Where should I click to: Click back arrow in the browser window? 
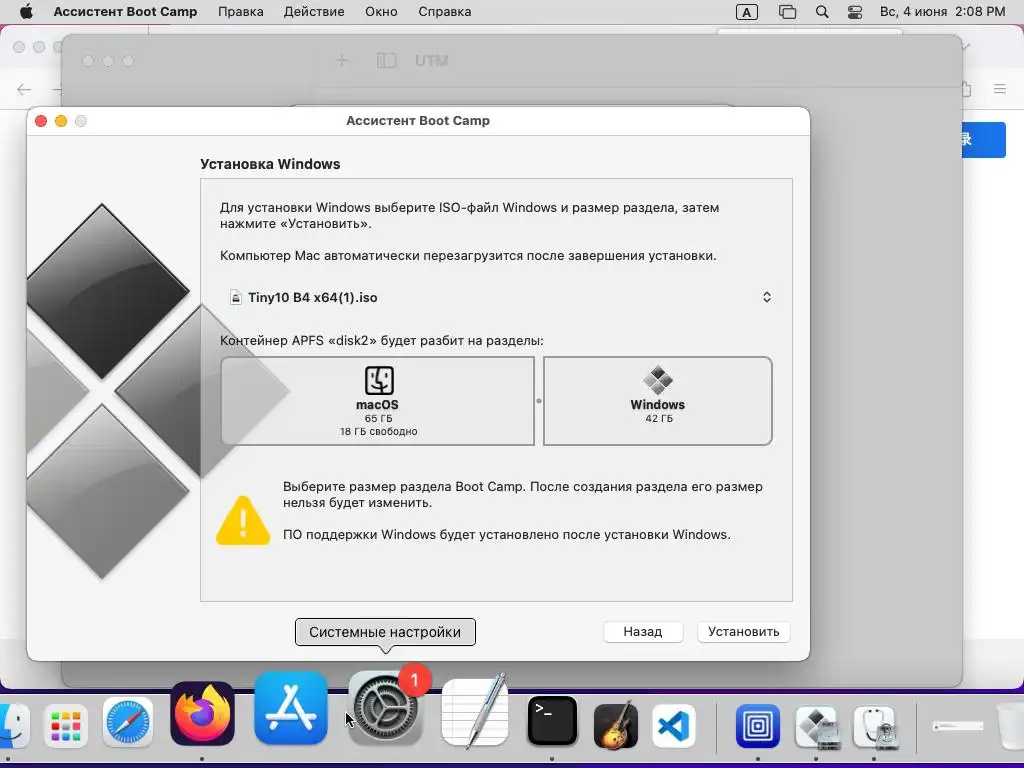tap(24, 89)
